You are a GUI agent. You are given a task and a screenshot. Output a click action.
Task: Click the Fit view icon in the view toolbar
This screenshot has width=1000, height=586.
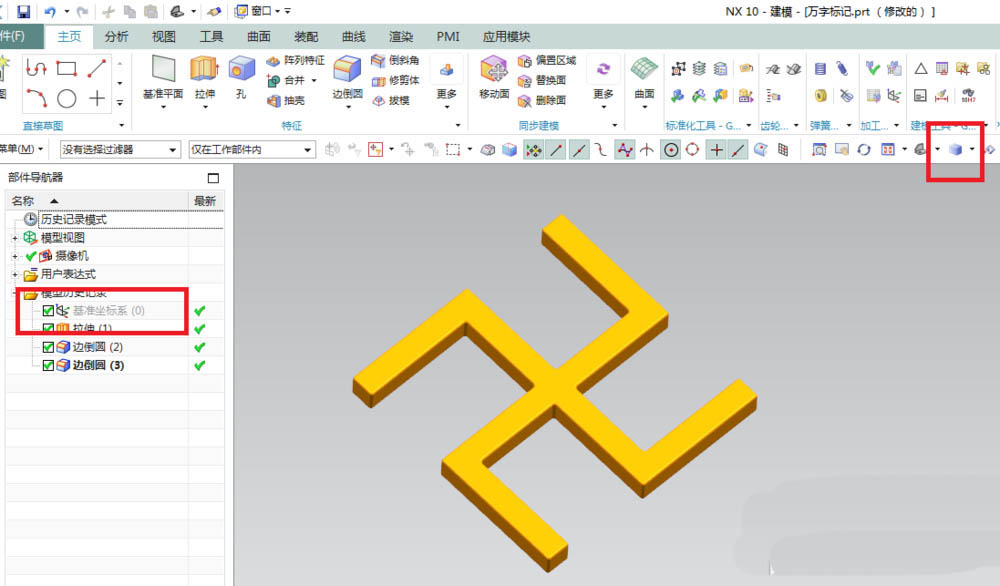819,150
